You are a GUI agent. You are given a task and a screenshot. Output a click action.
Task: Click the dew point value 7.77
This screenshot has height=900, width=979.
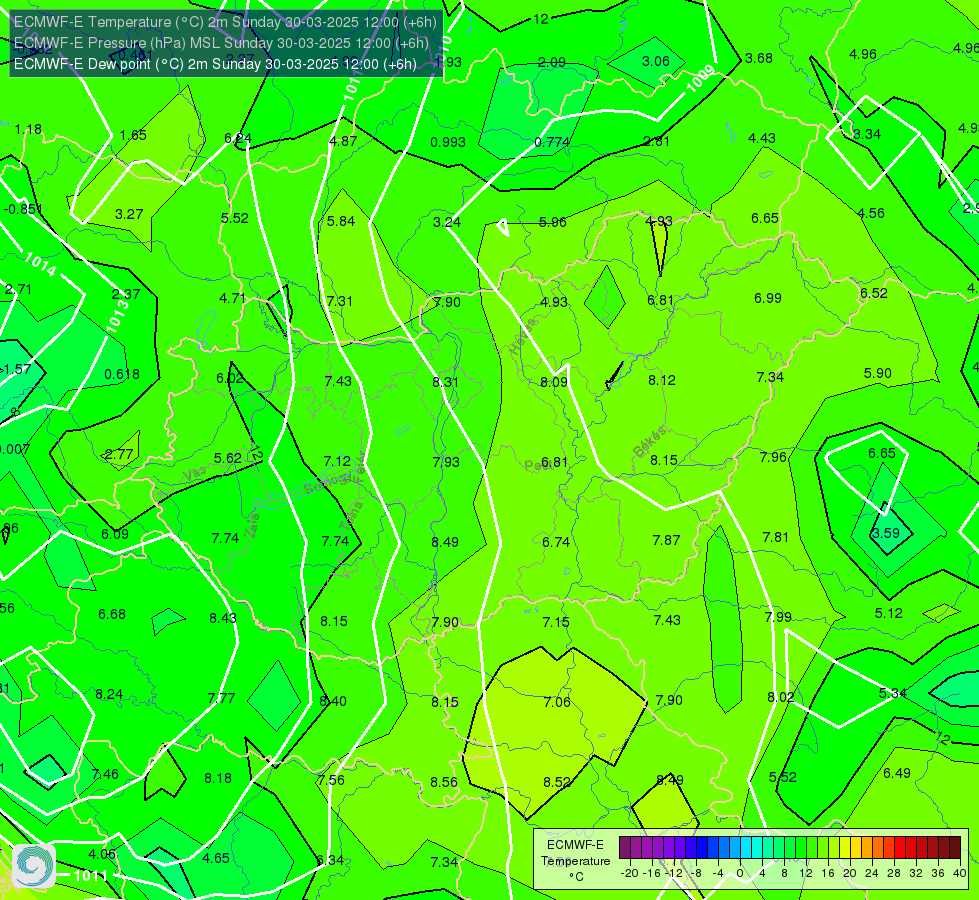[x=221, y=698]
